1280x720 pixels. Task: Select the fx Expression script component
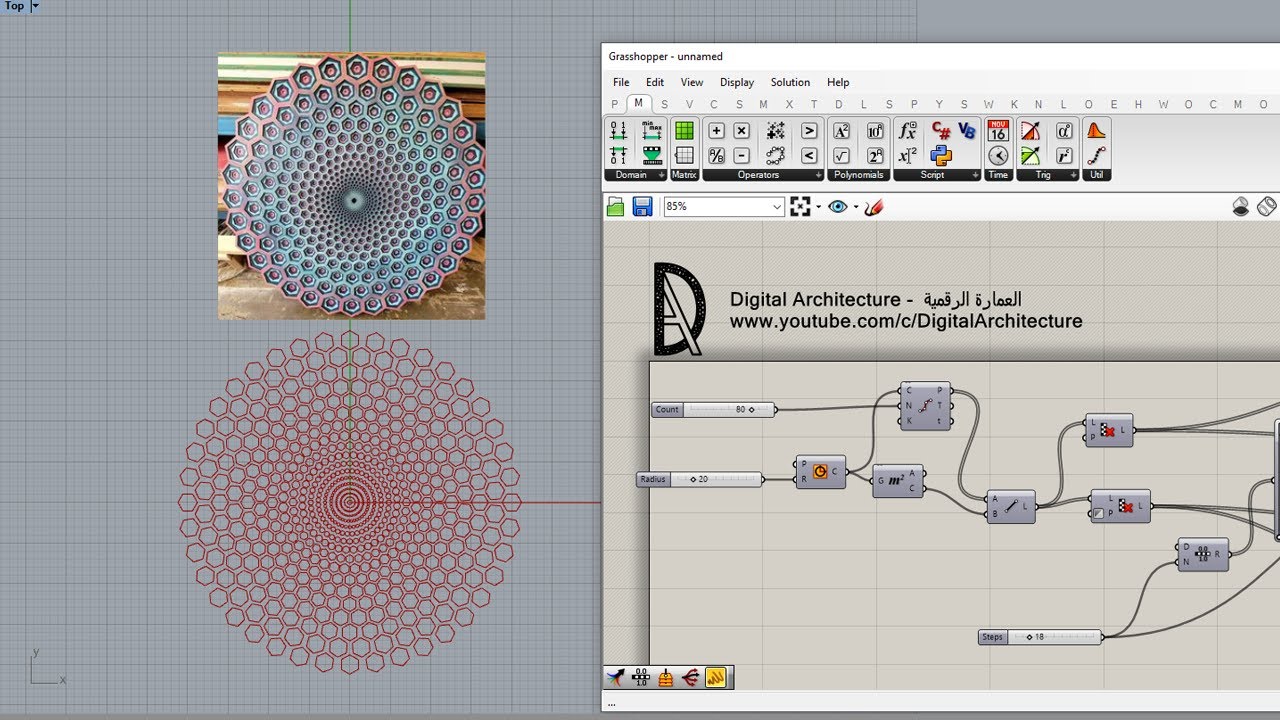(x=907, y=131)
